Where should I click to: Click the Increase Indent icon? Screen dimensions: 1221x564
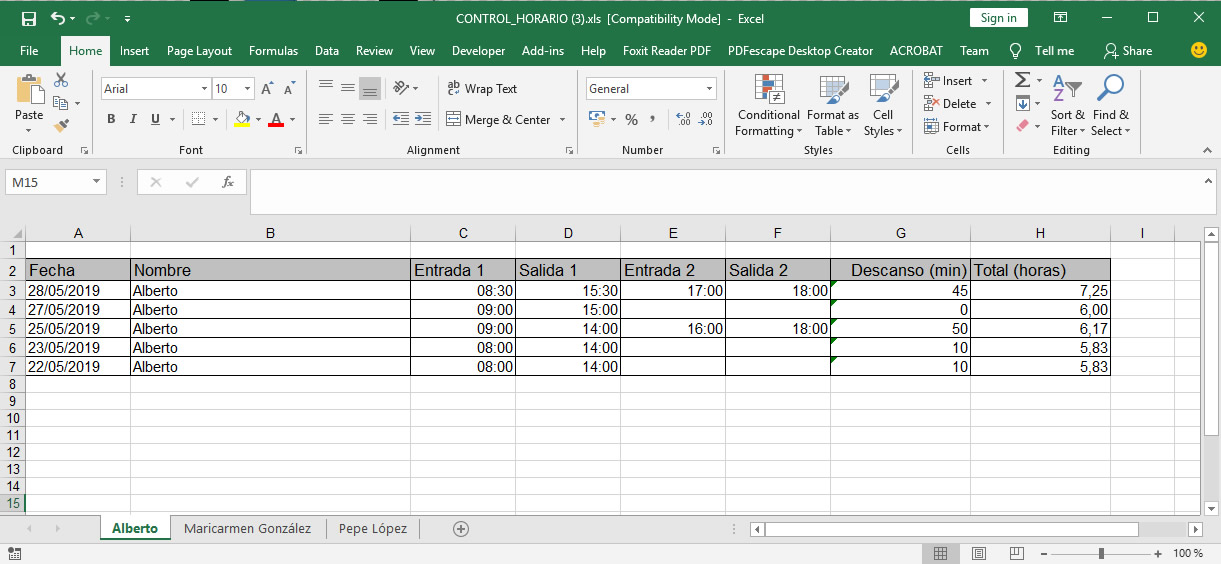pos(424,119)
